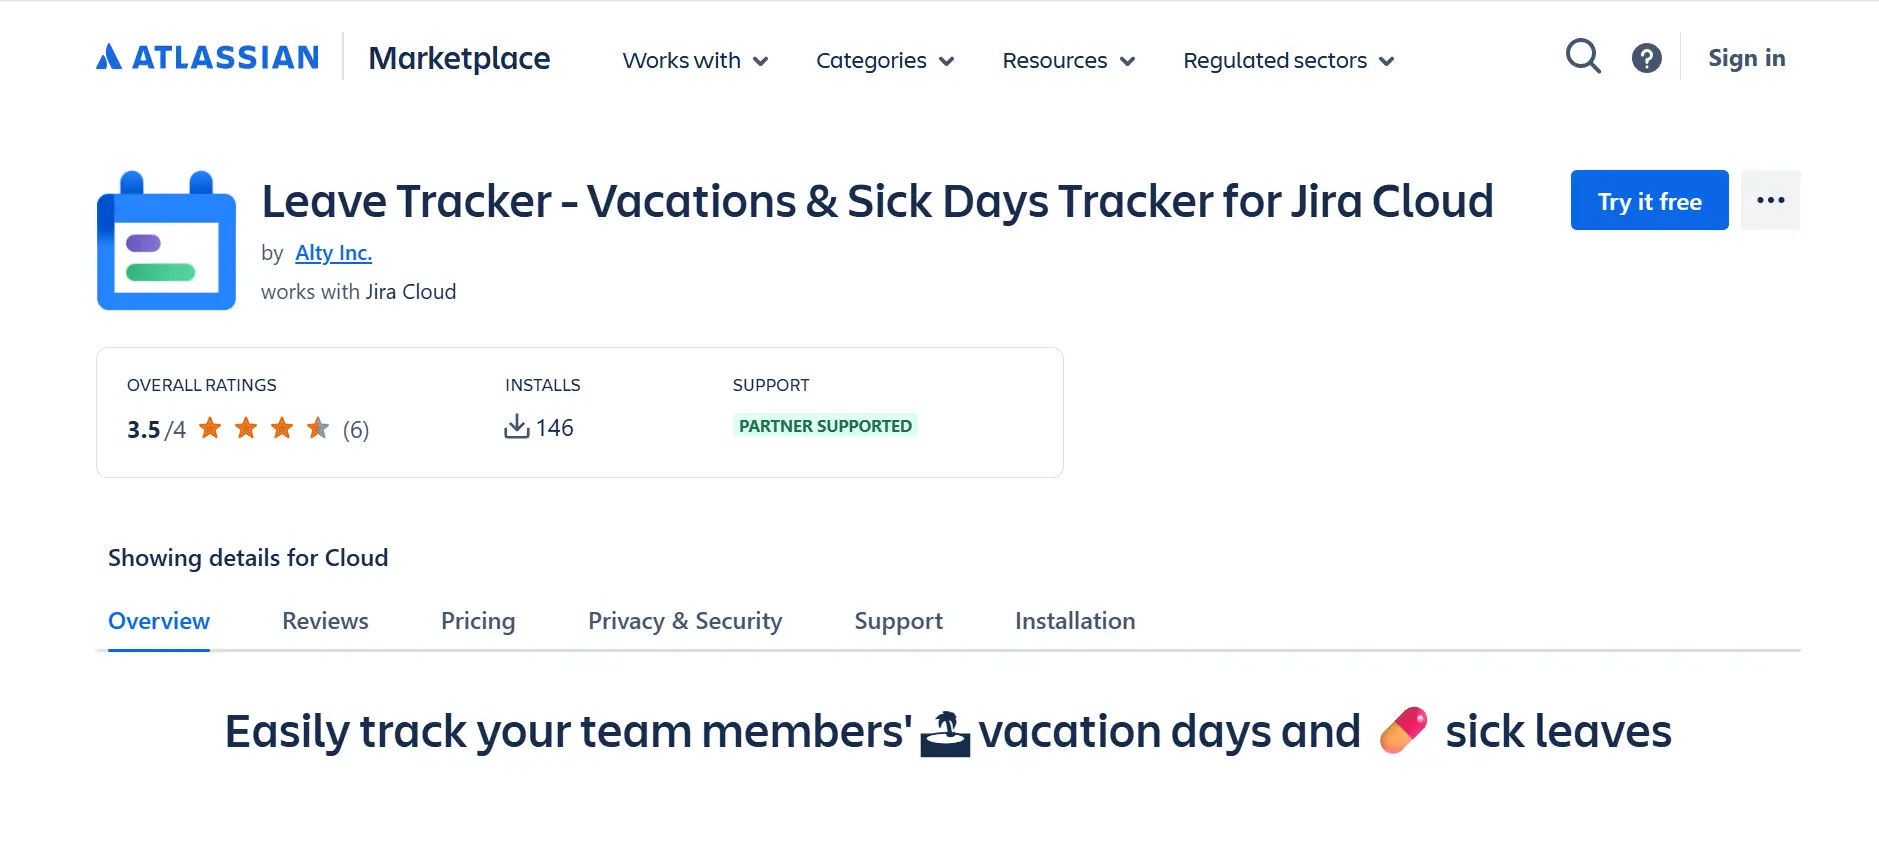Open the Categories dropdown
1879x850 pixels.
click(x=884, y=61)
